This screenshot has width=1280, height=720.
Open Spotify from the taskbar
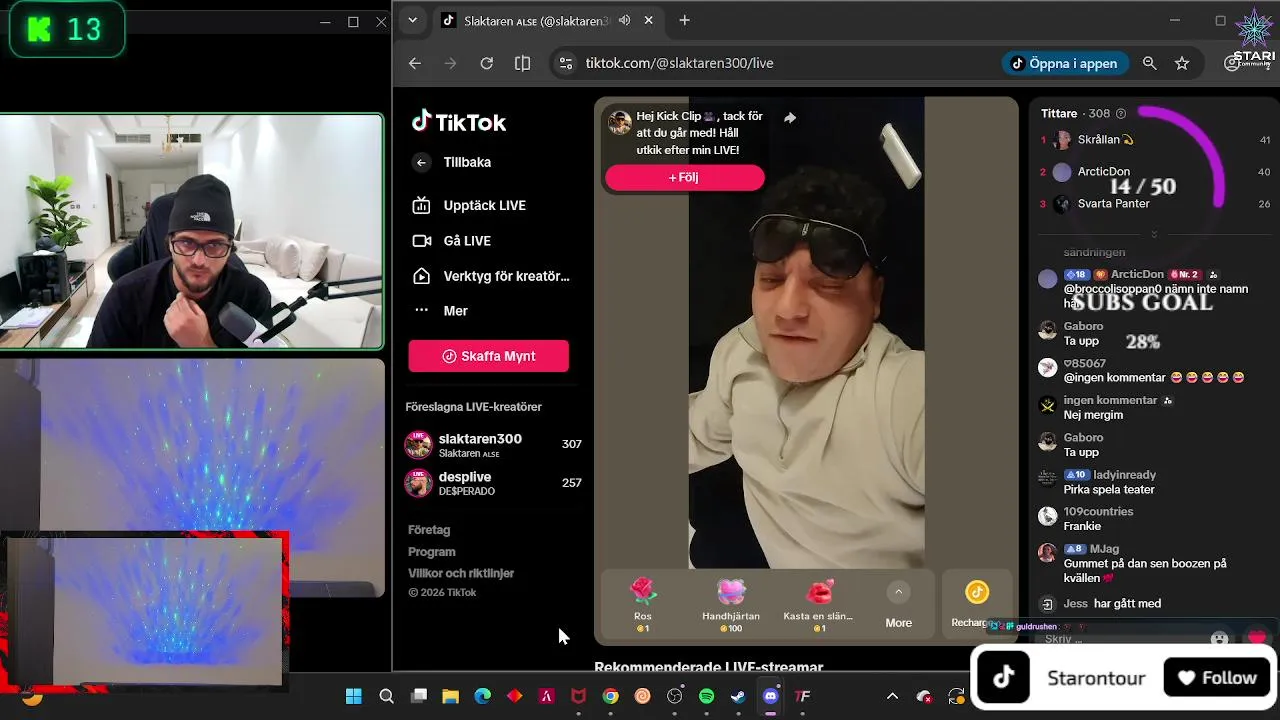[706, 696]
